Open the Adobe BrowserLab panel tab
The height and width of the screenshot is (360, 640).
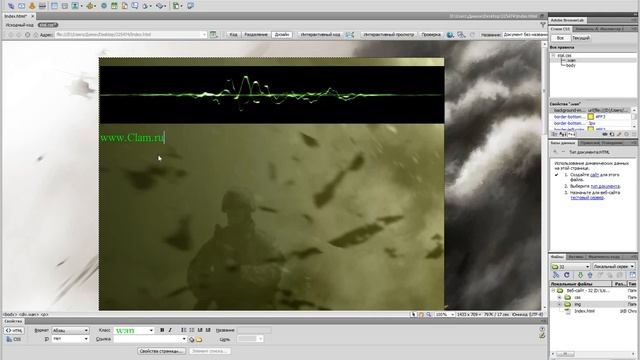click(x=567, y=20)
